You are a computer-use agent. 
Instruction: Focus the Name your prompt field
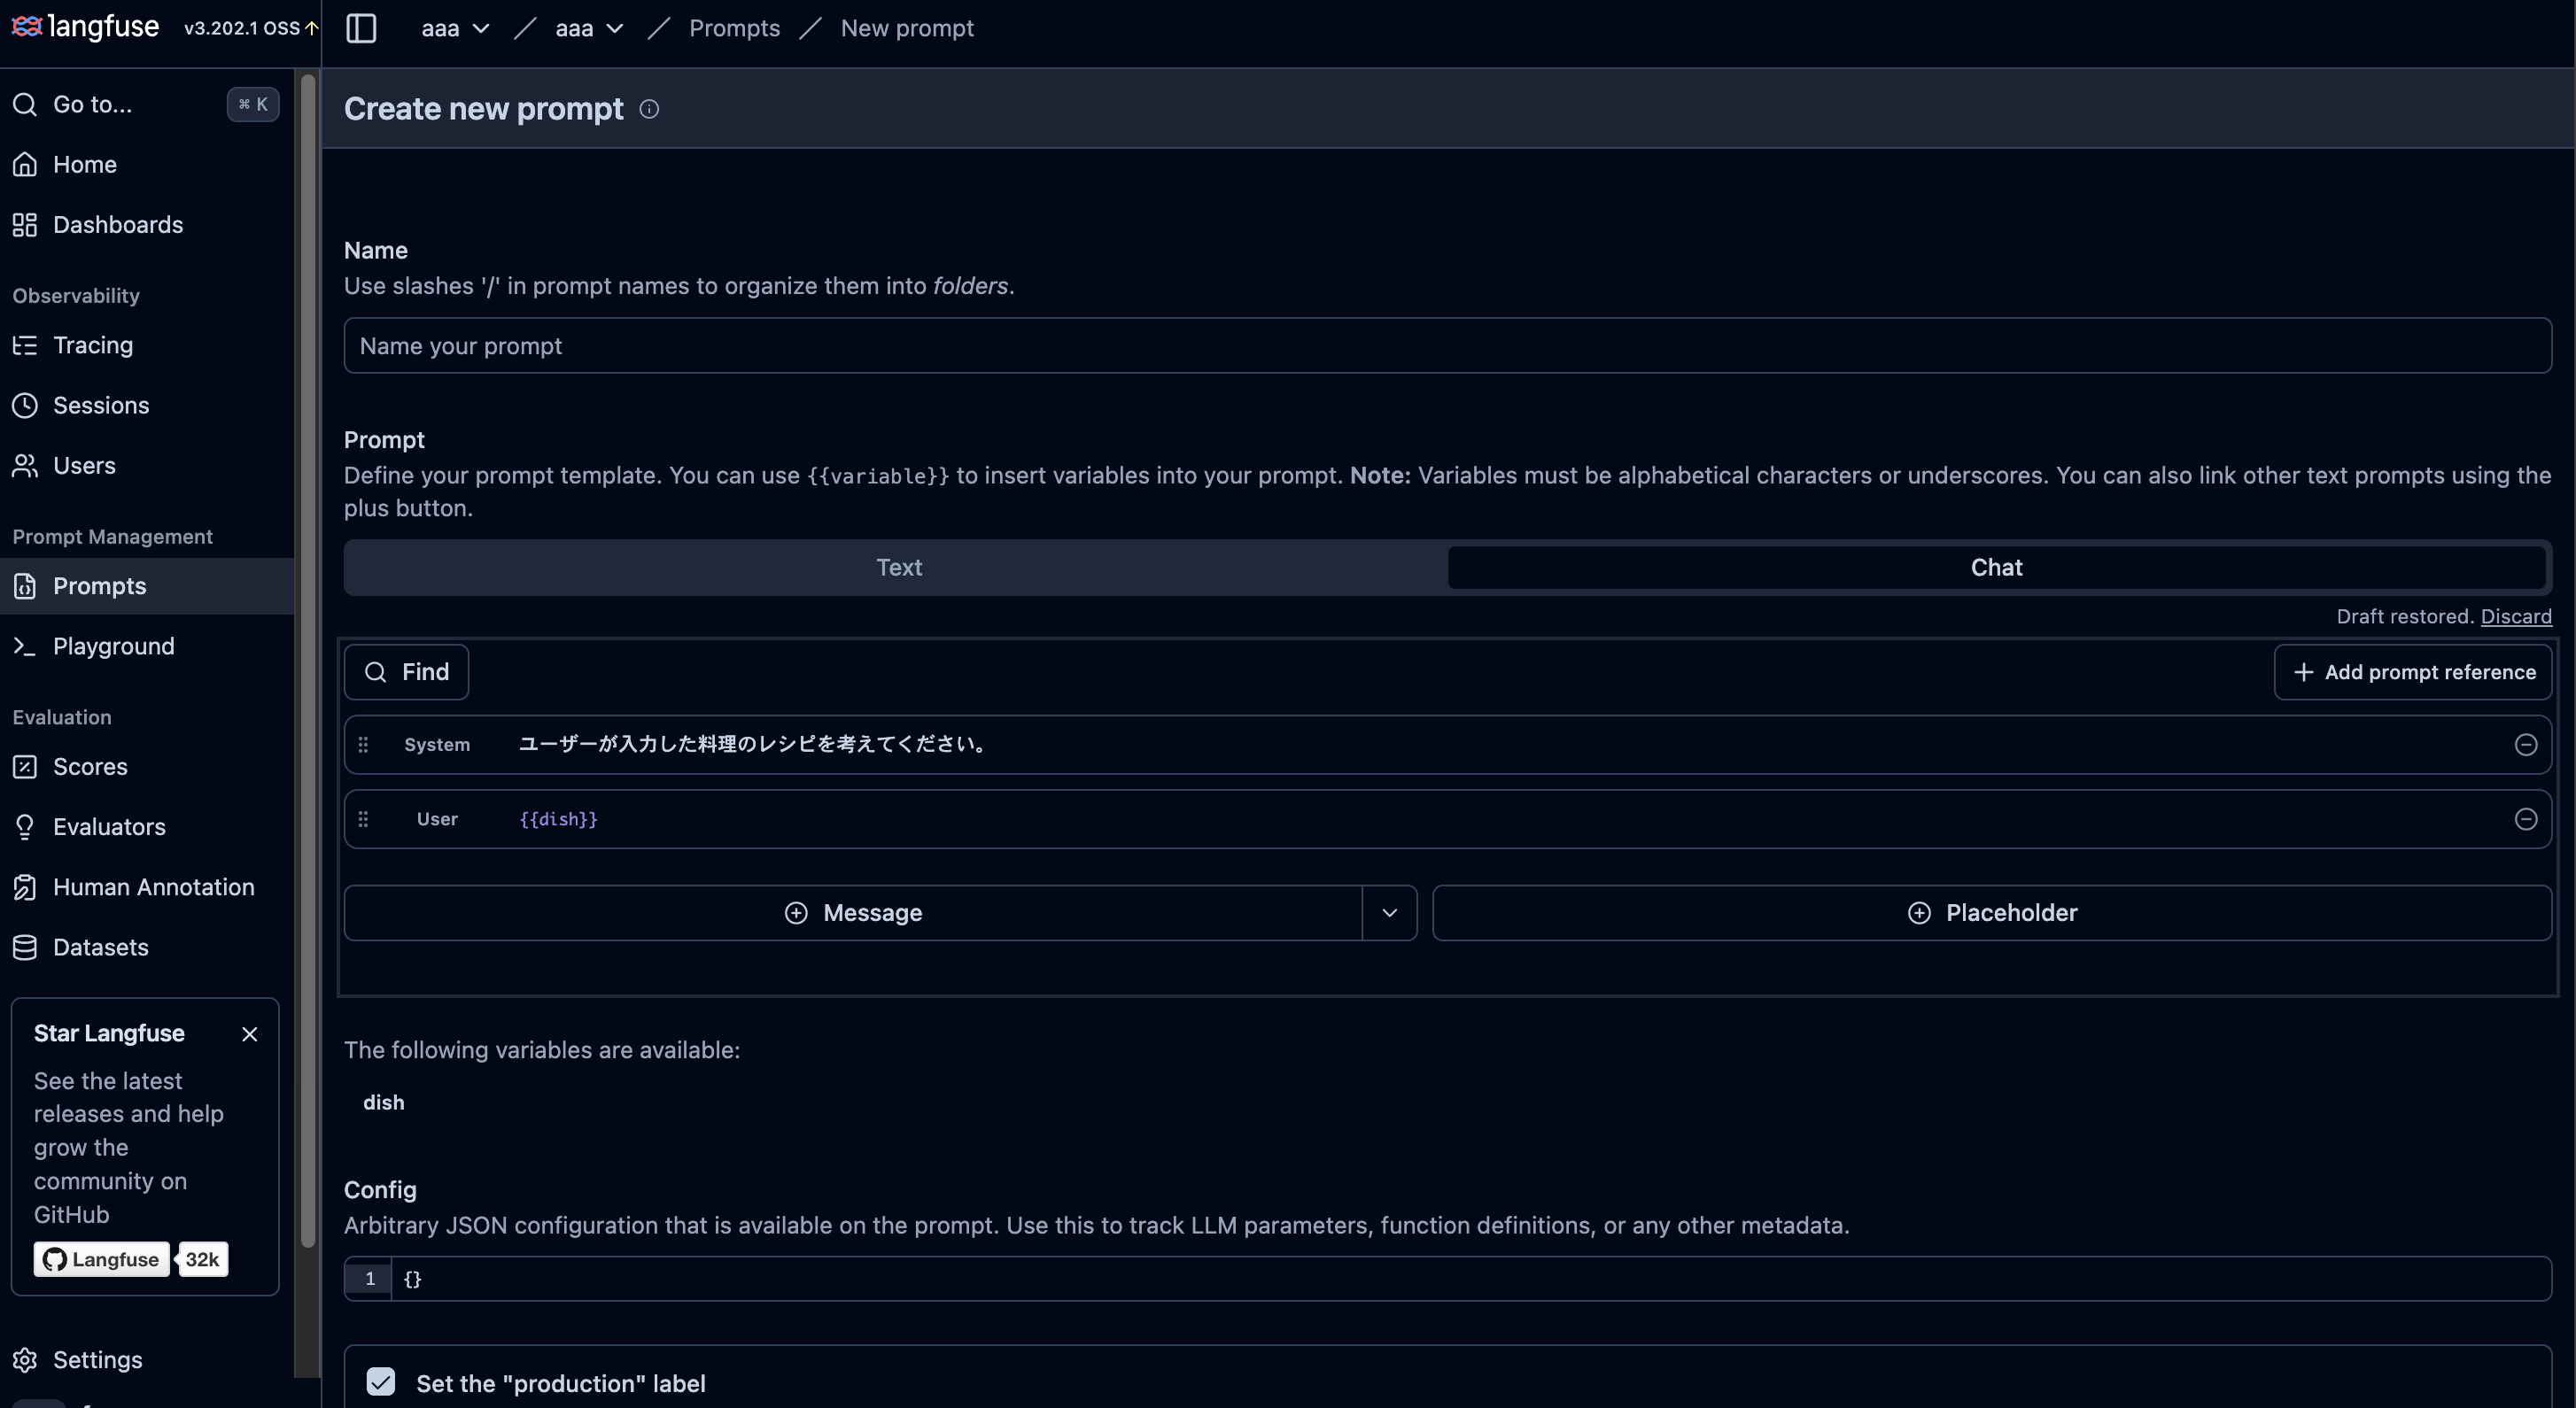click(x=1447, y=346)
